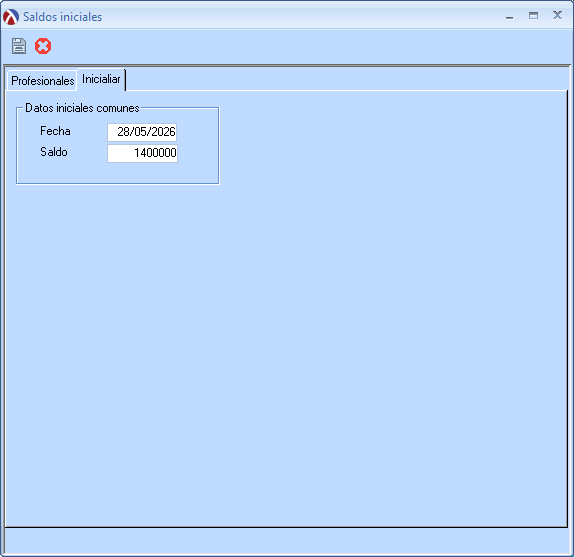
Task: Click the Datos iniciales comunes group caption
Action: pos(82,108)
